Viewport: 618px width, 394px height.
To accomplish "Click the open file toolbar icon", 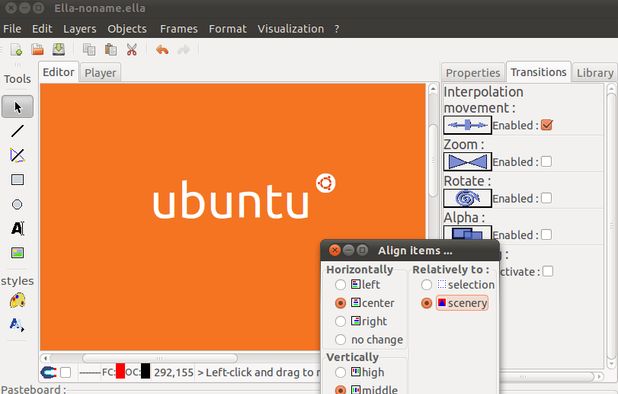I will click(37, 50).
